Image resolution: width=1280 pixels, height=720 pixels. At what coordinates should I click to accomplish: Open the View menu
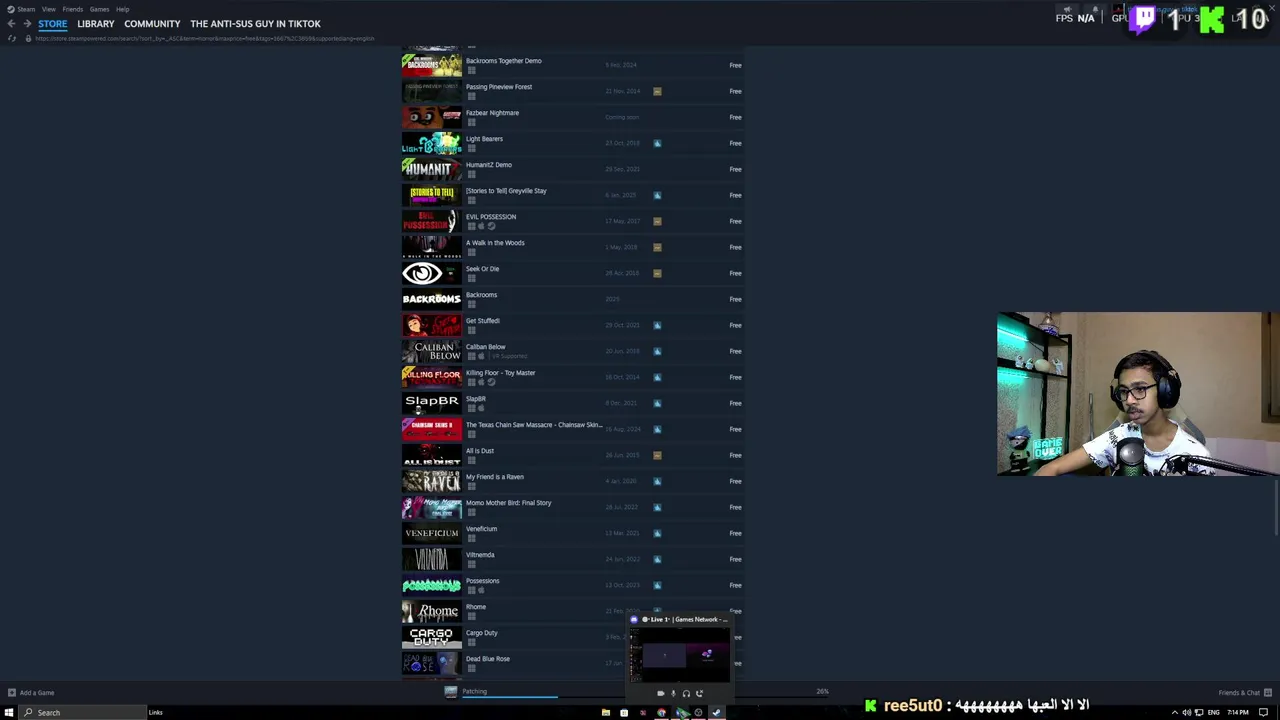(48, 9)
